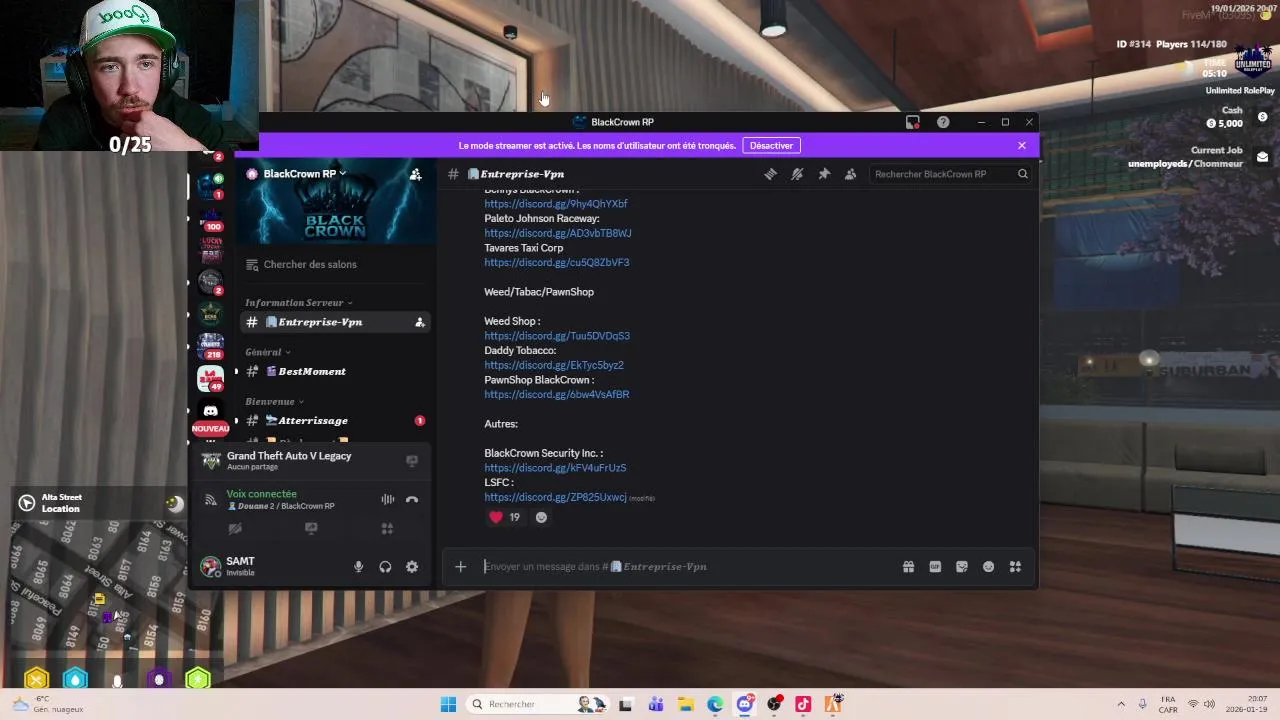Focus the Rechercher BlackCrown RP search box
Screen dimensions: 1280x720
coord(950,174)
